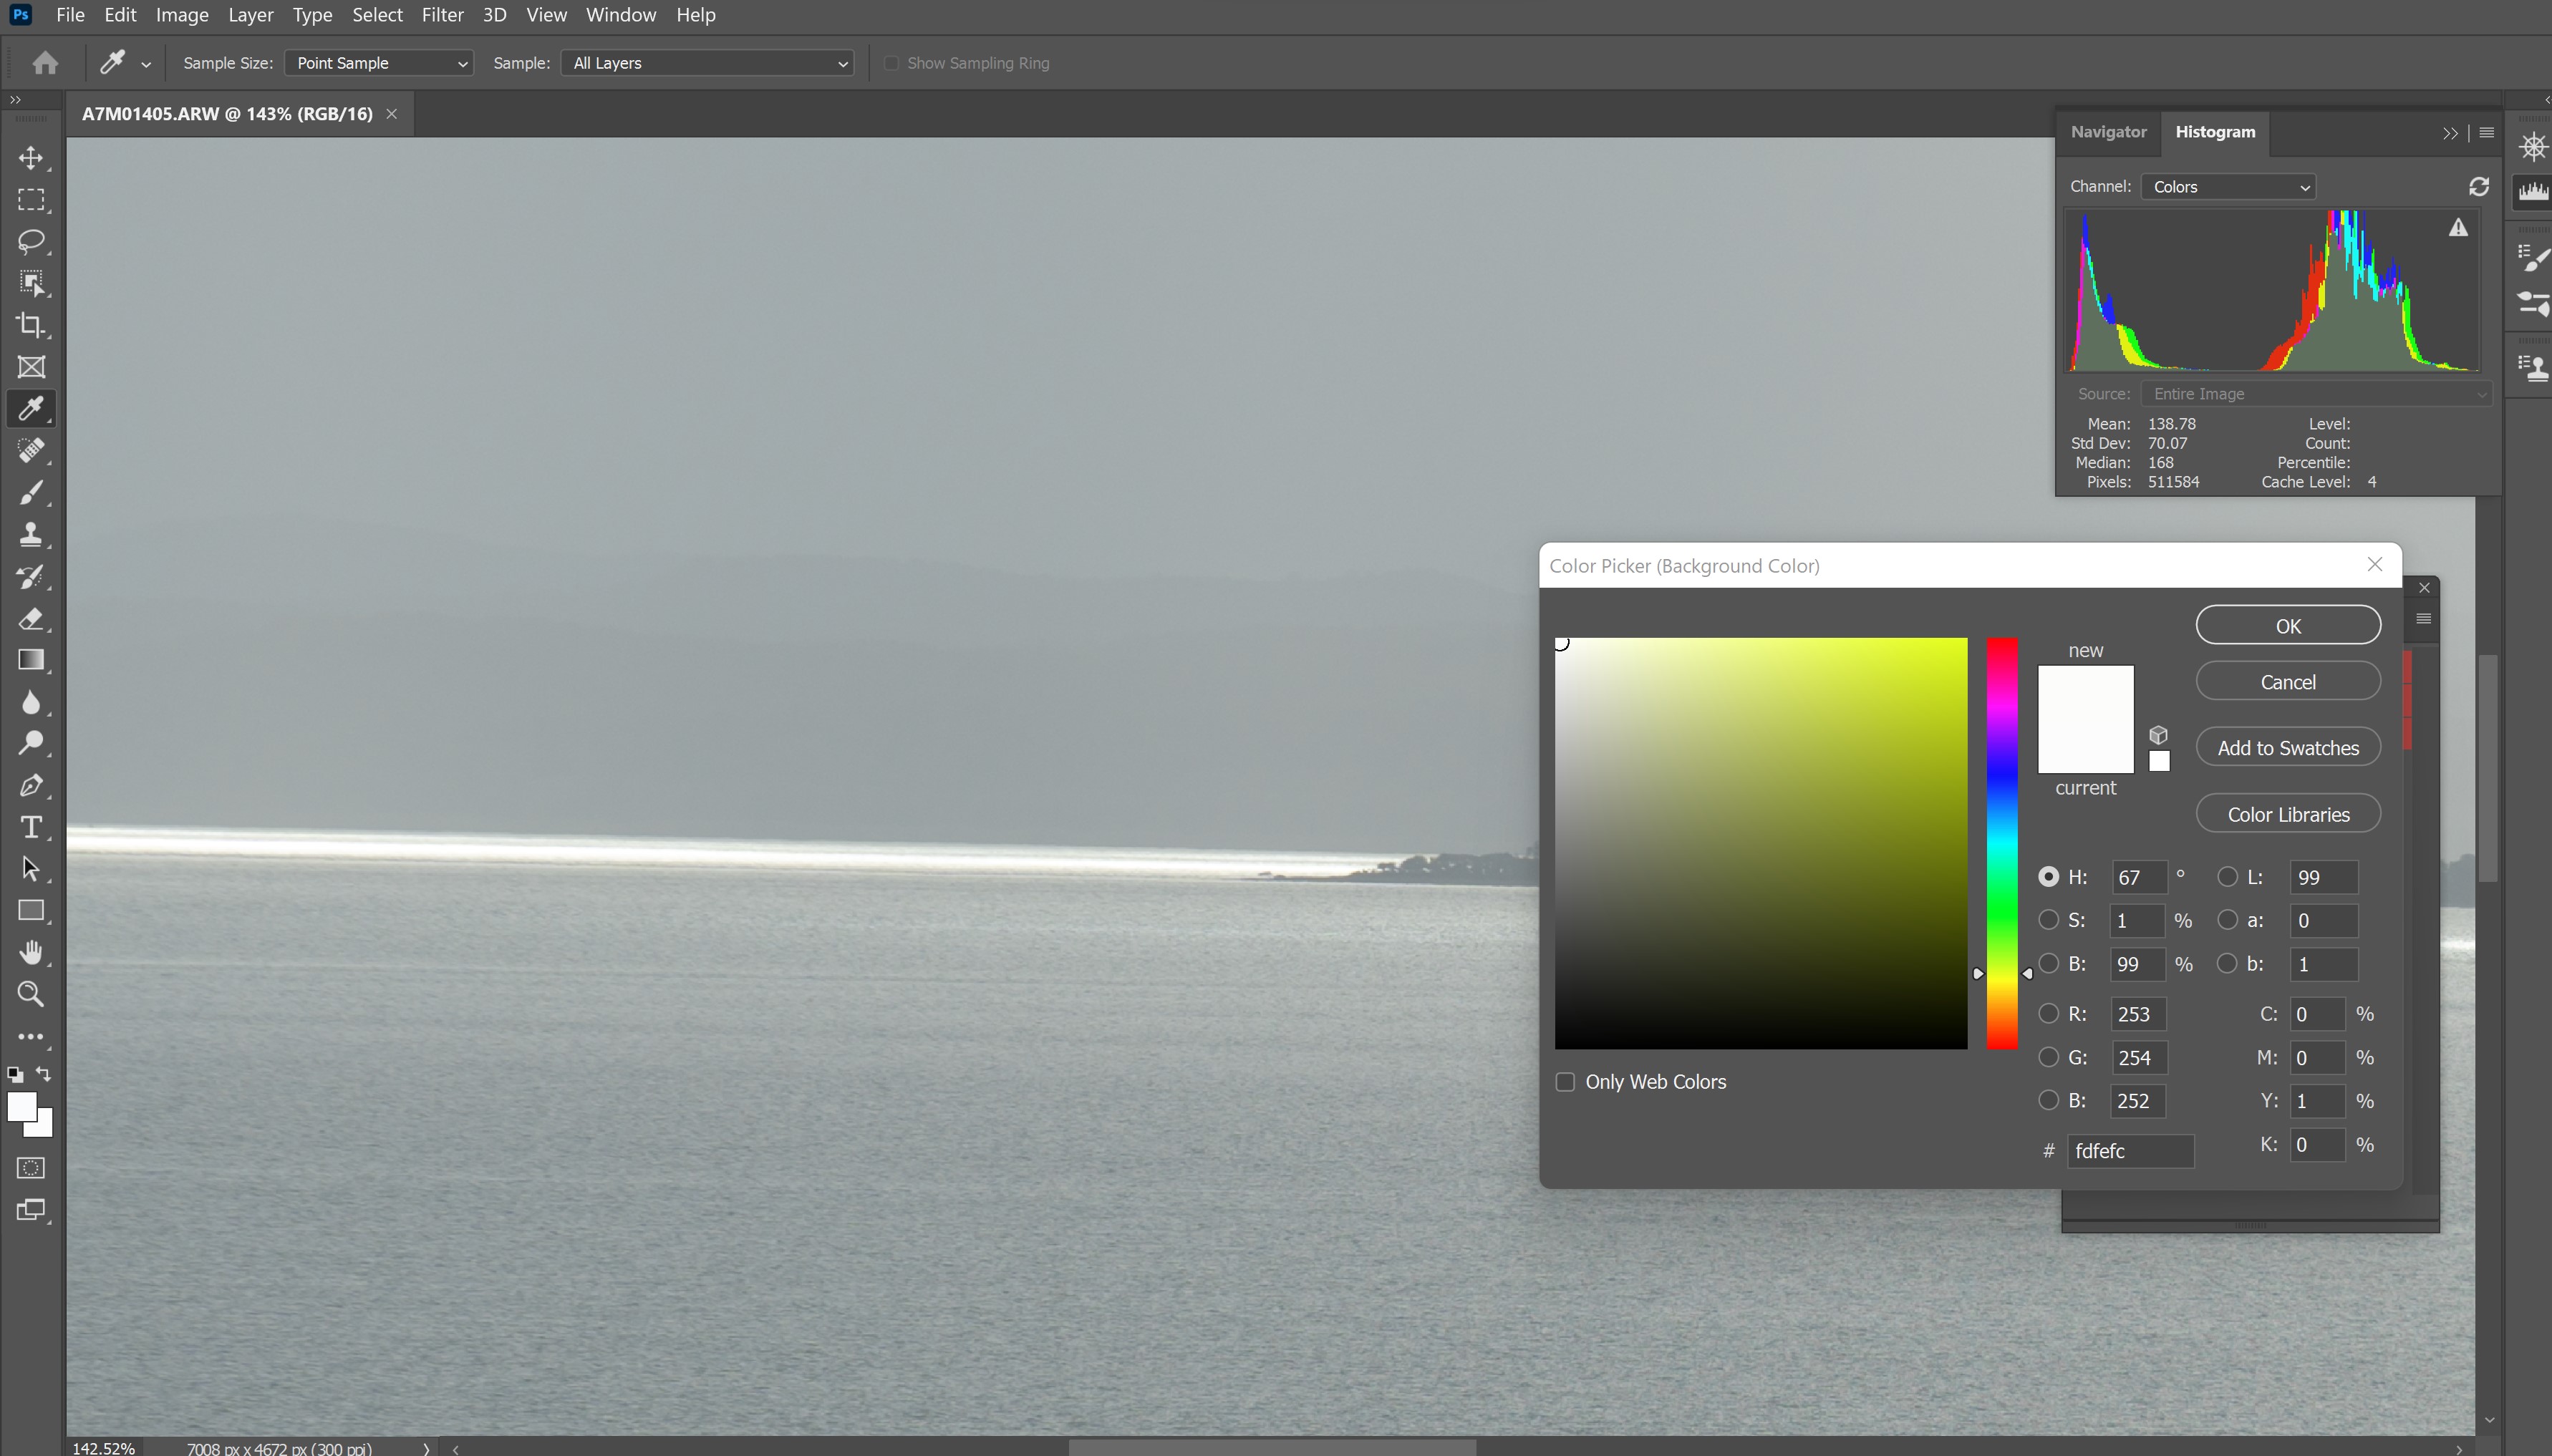Select the Crop tool
This screenshot has width=2552, height=1456.
31,325
